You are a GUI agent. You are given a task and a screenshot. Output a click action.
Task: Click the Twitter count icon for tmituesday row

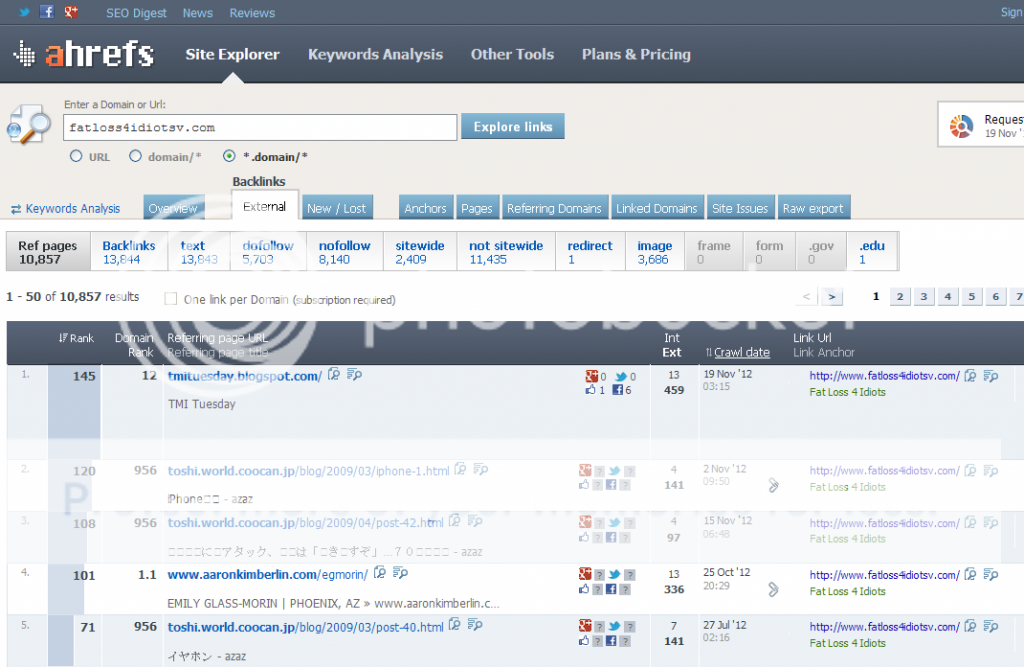tap(621, 376)
